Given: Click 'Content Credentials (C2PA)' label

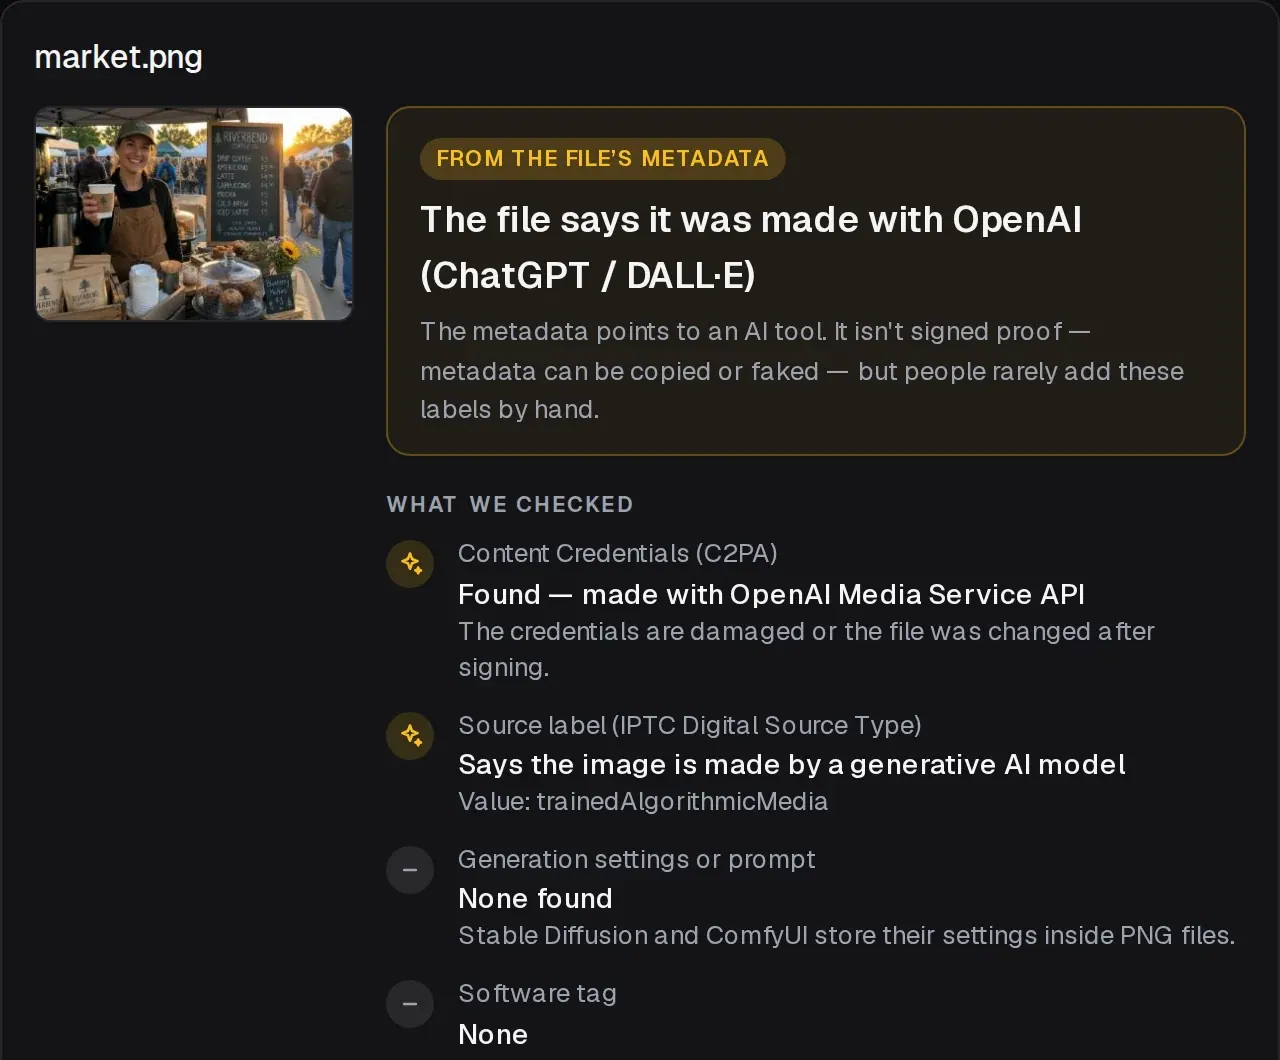Looking at the screenshot, I should click(618, 553).
